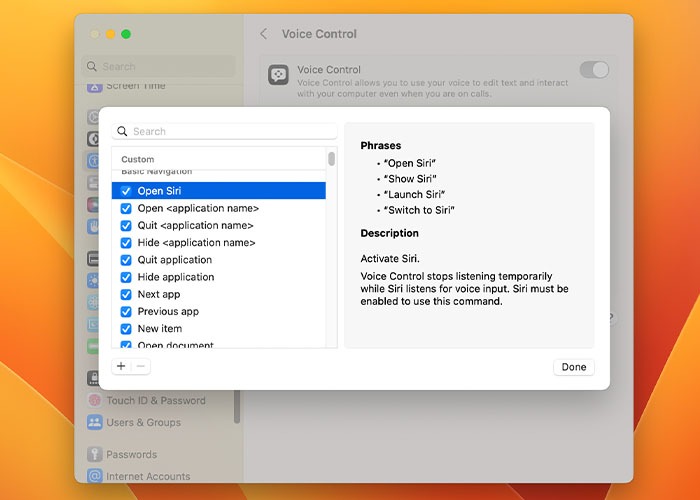This screenshot has width=700, height=500.
Task: Toggle the Voice Control switch
Action: coord(594,70)
